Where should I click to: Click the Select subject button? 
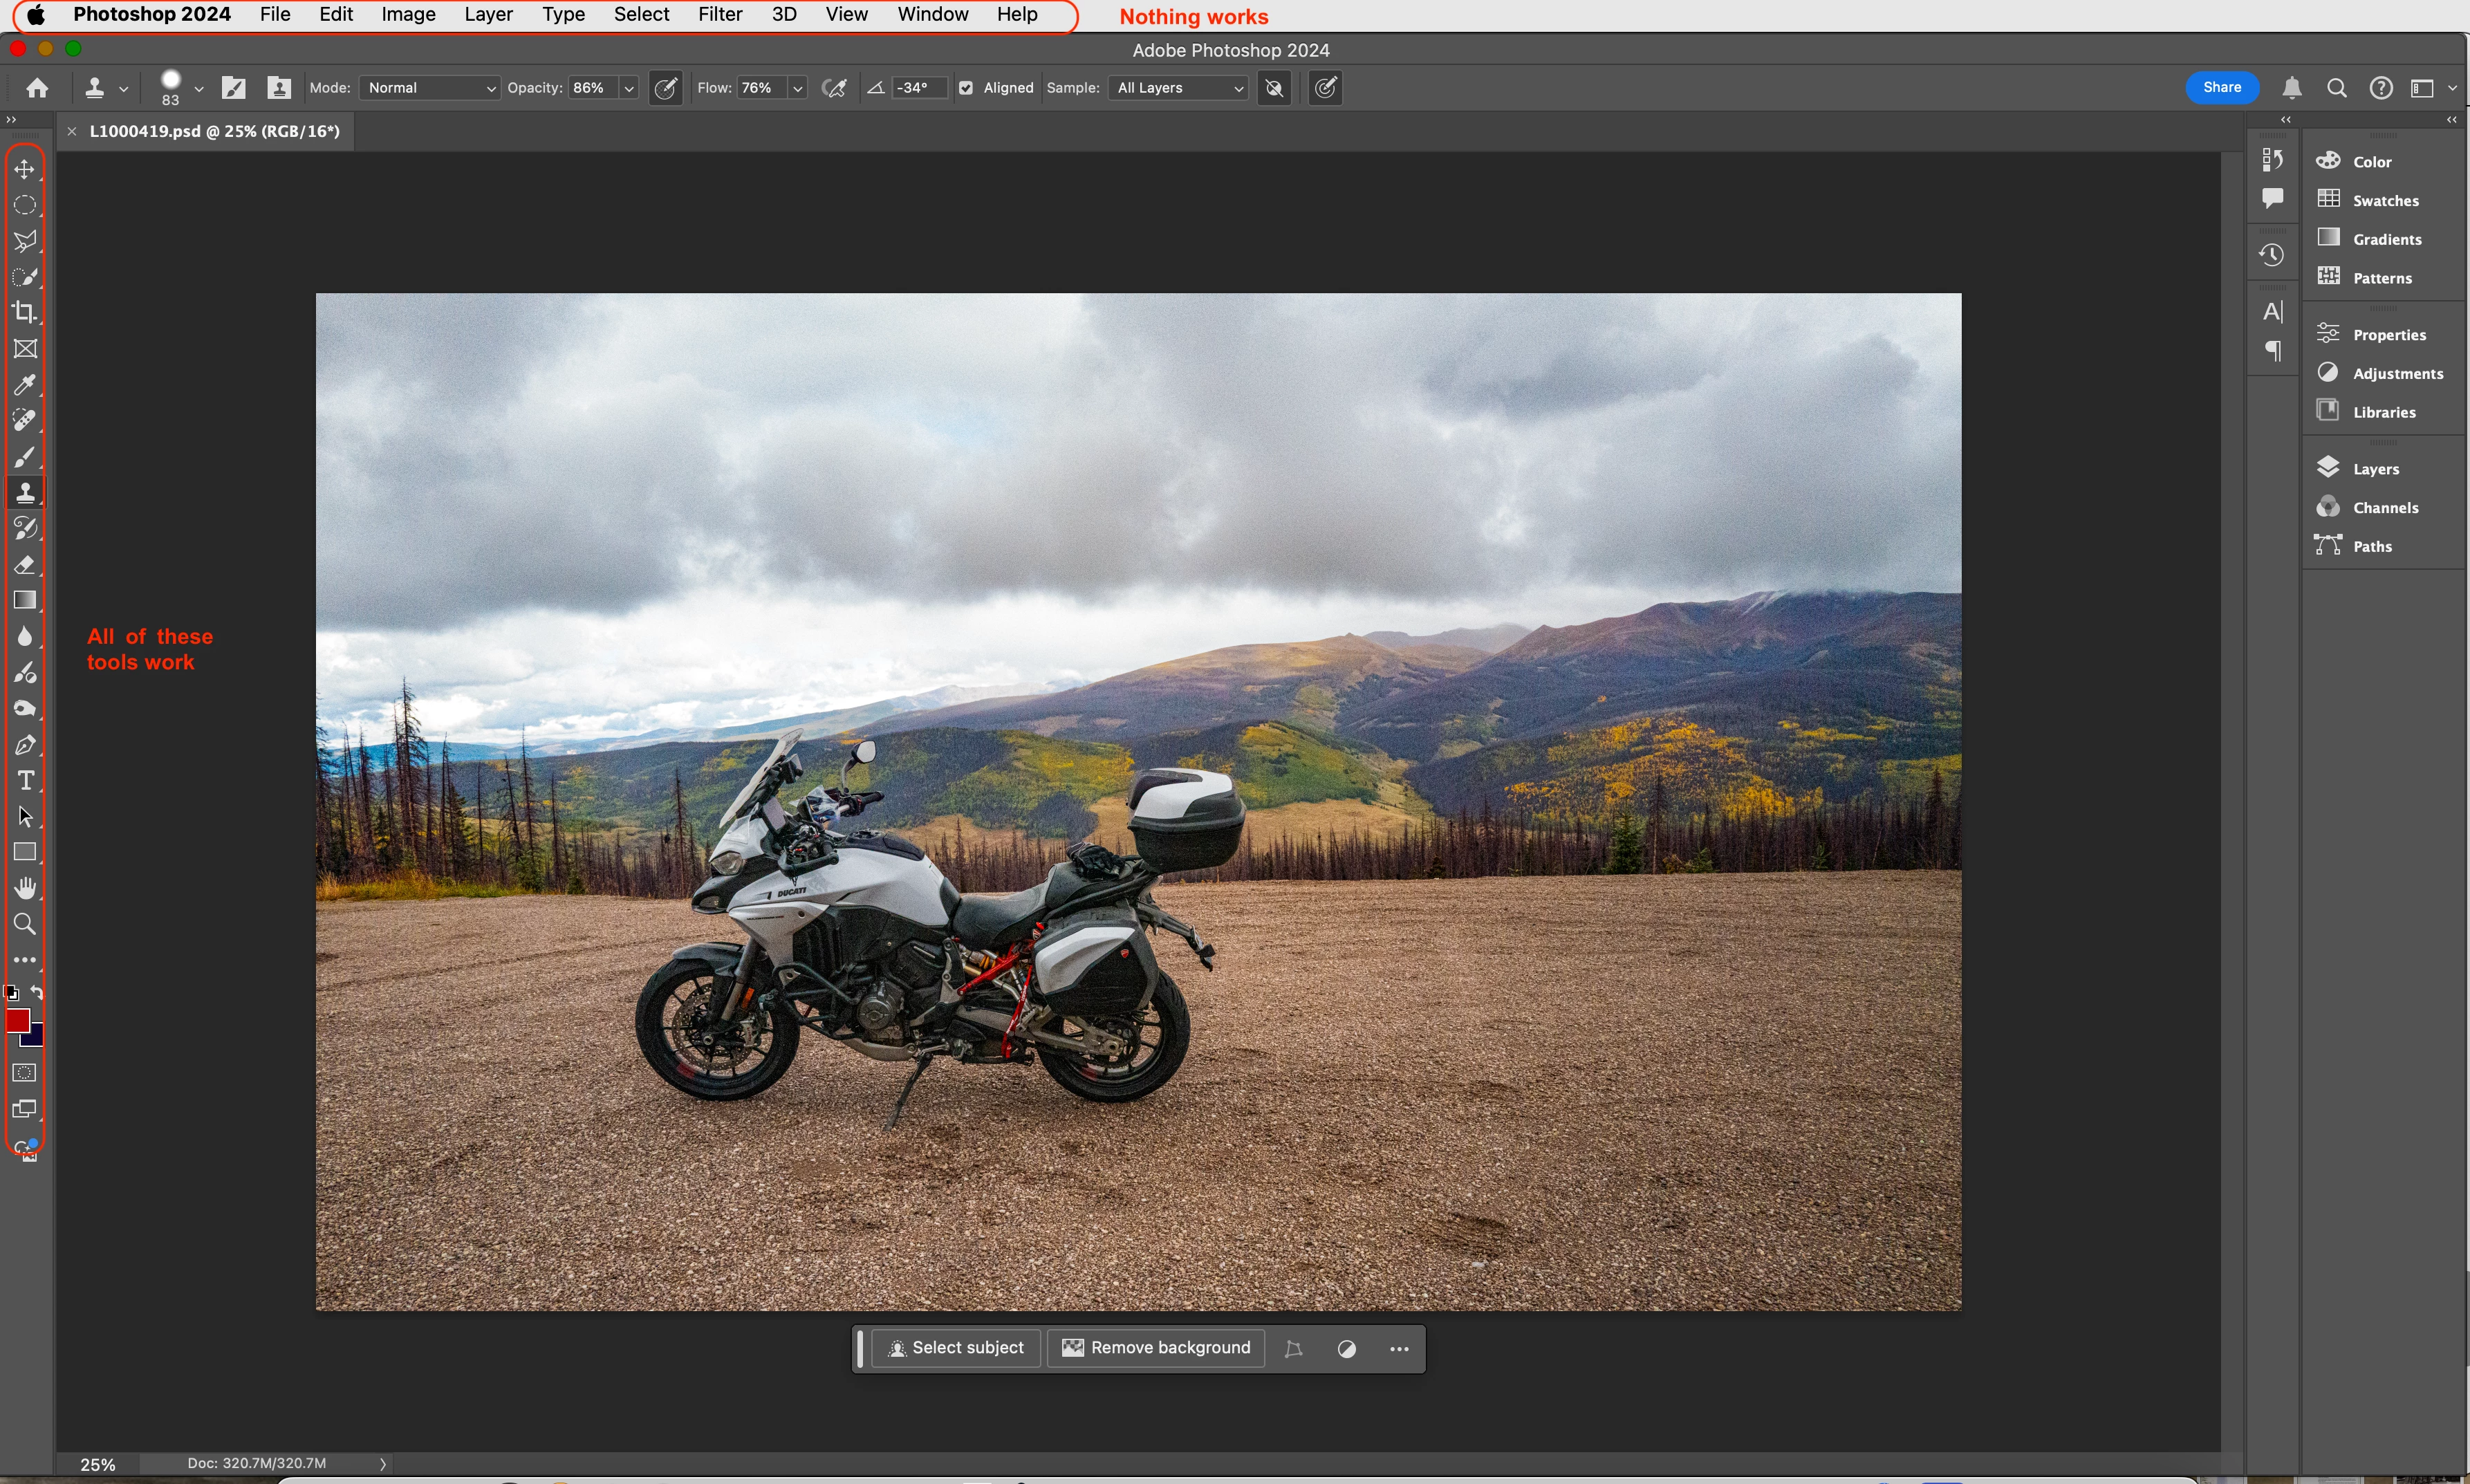[956, 1348]
